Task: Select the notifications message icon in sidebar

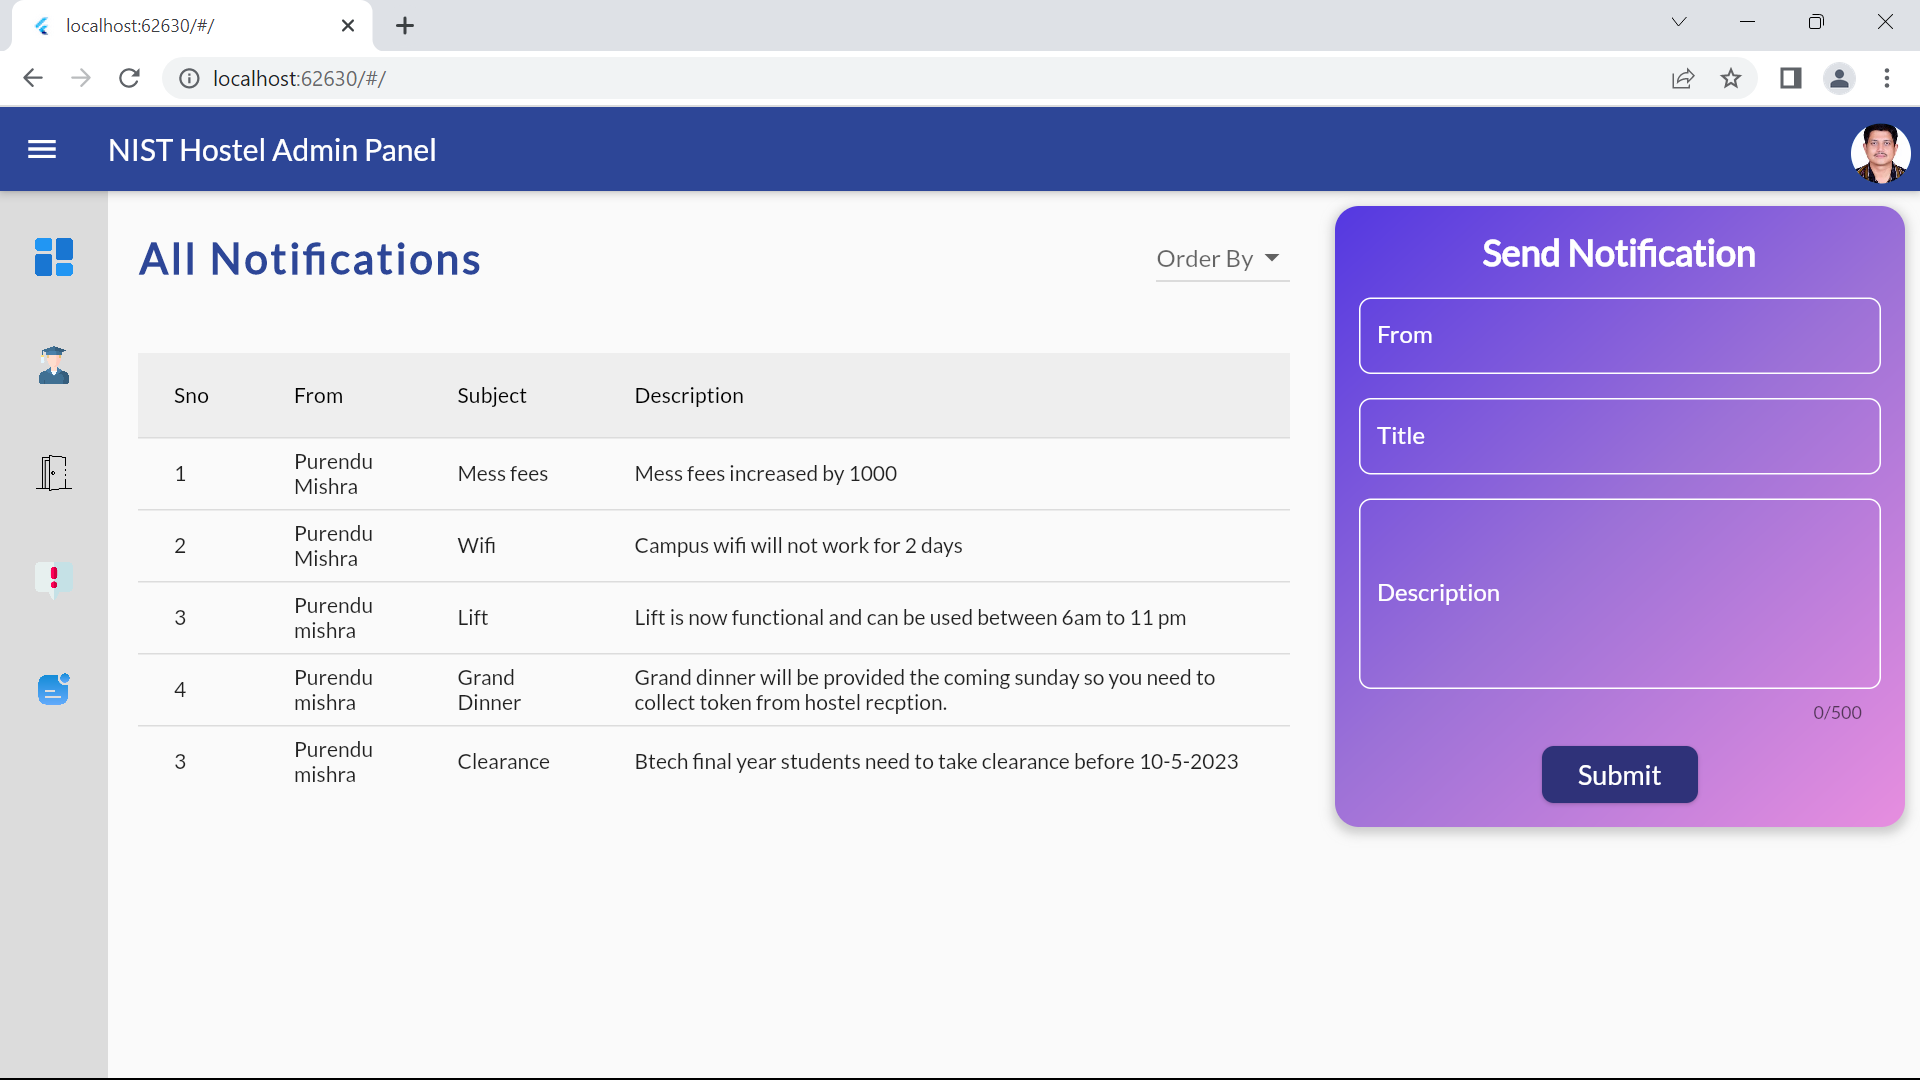Action: pyautogui.click(x=54, y=689)
